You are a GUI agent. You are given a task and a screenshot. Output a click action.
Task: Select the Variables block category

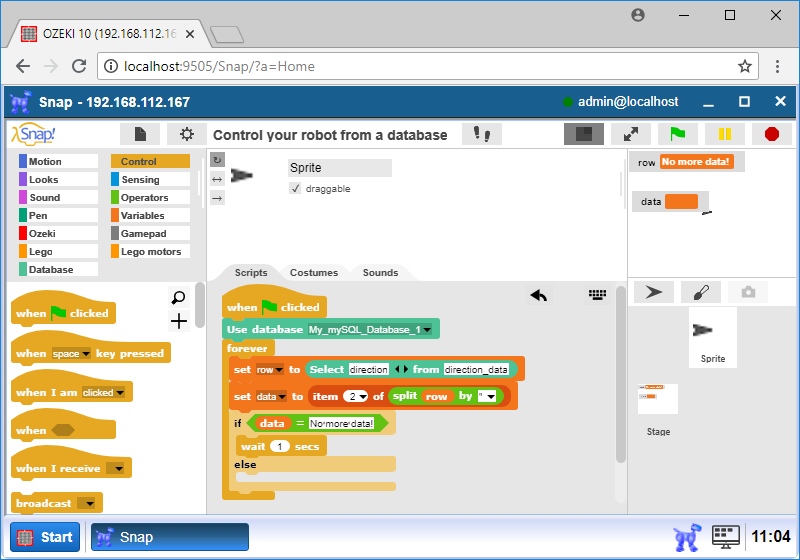click(x=151, y=215)
